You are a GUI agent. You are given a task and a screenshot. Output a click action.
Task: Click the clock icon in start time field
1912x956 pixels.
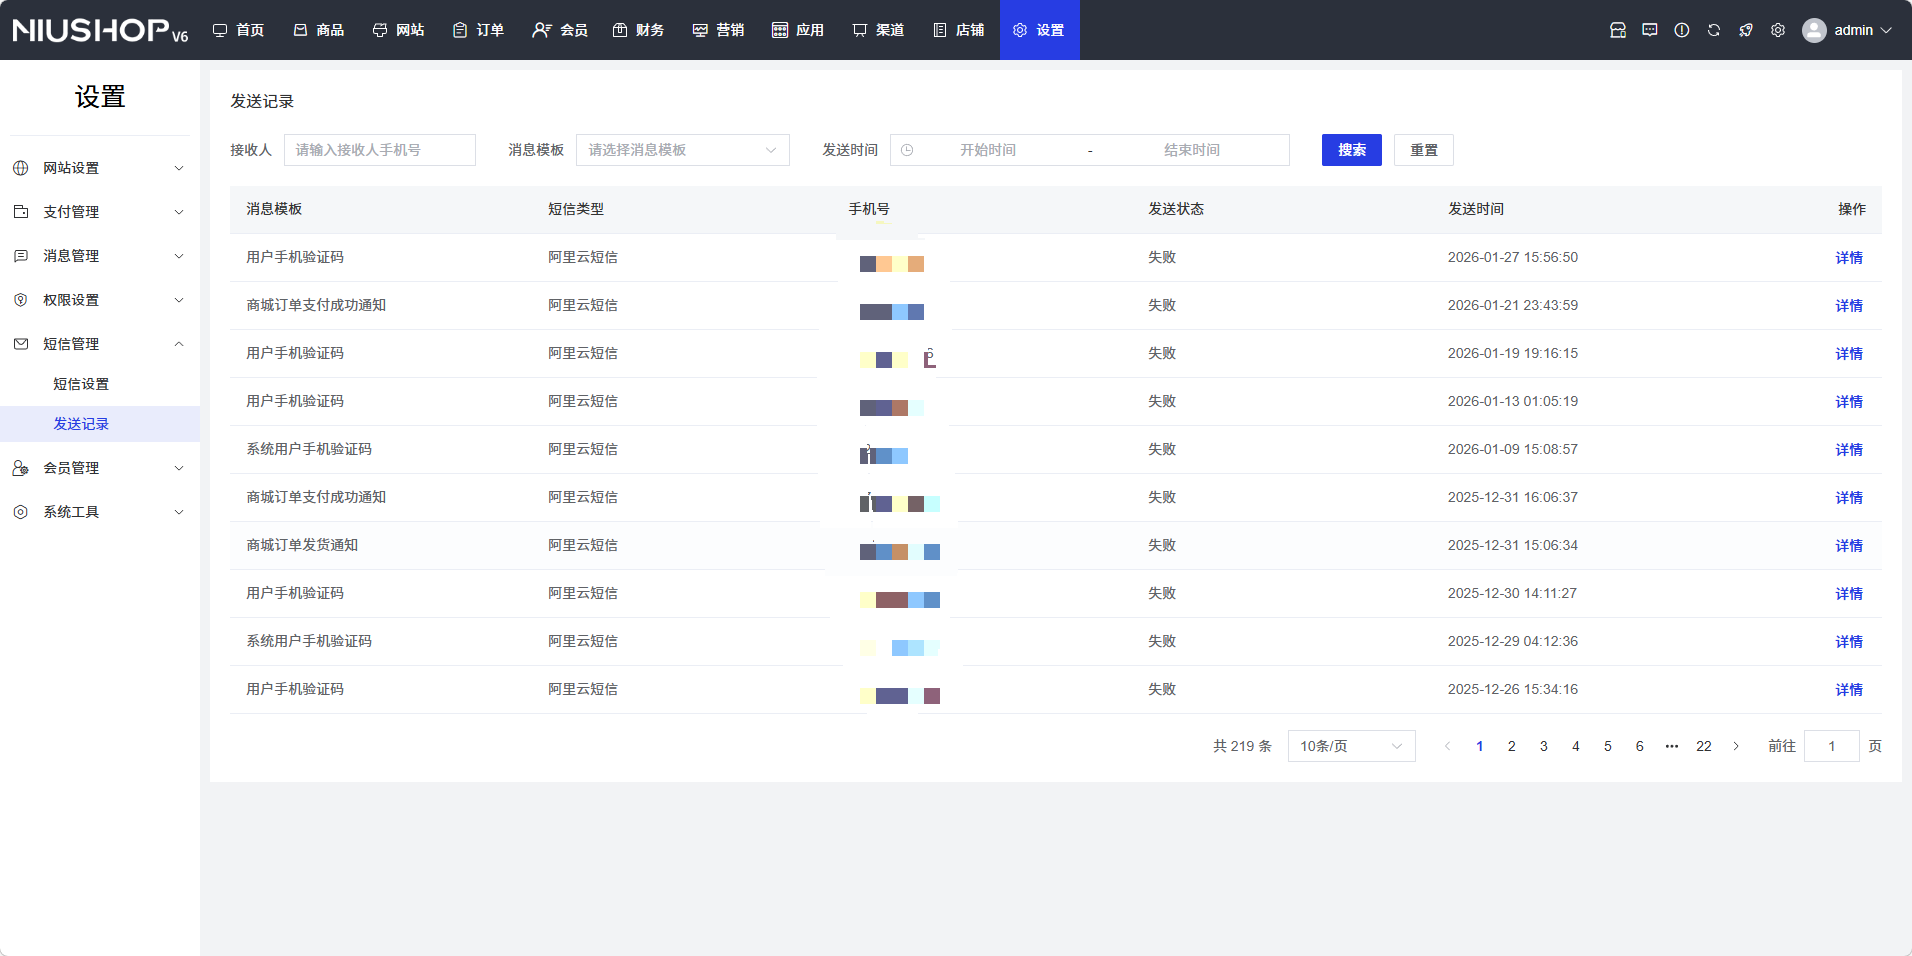(907, 150)
